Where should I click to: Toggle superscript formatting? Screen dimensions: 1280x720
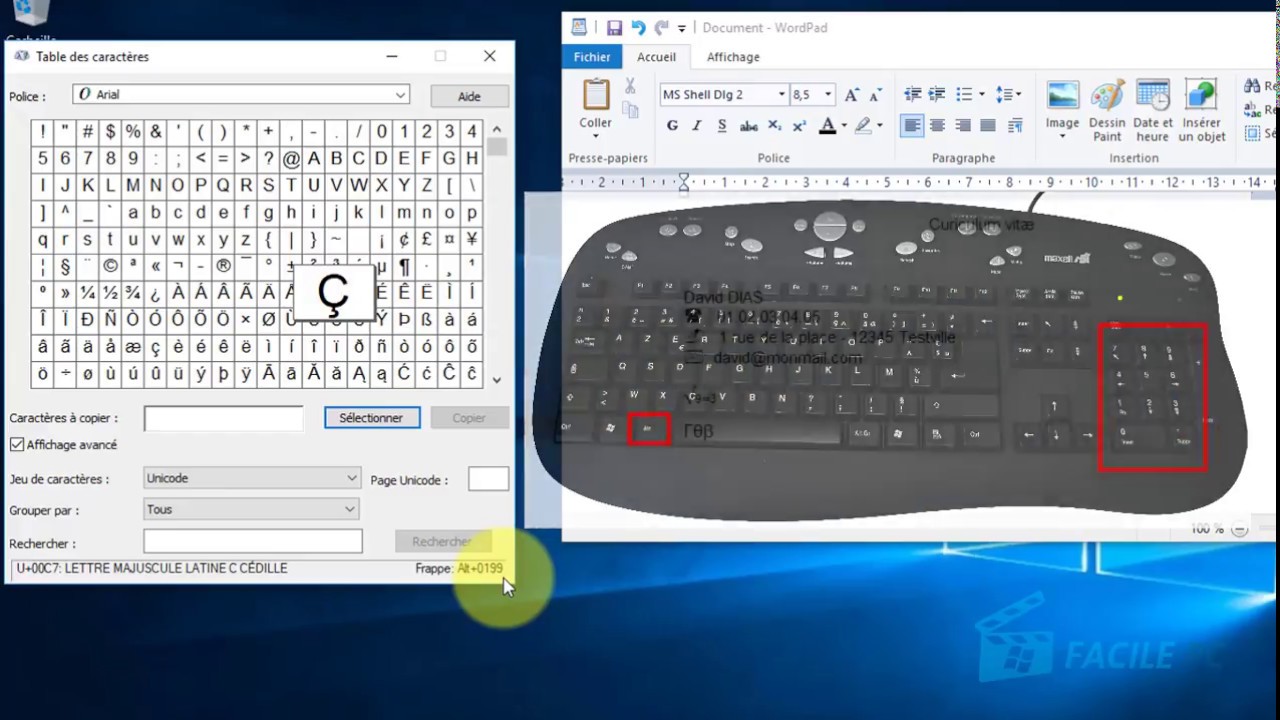[799, 126]
